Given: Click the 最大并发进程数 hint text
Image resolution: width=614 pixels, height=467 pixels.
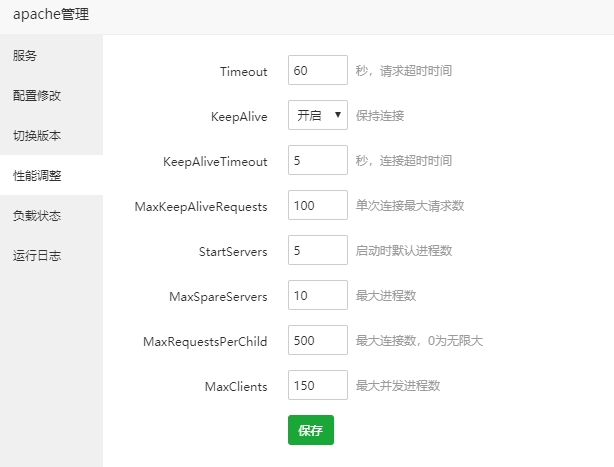Looking at the screenshot, I should click(x=398, y=386).
